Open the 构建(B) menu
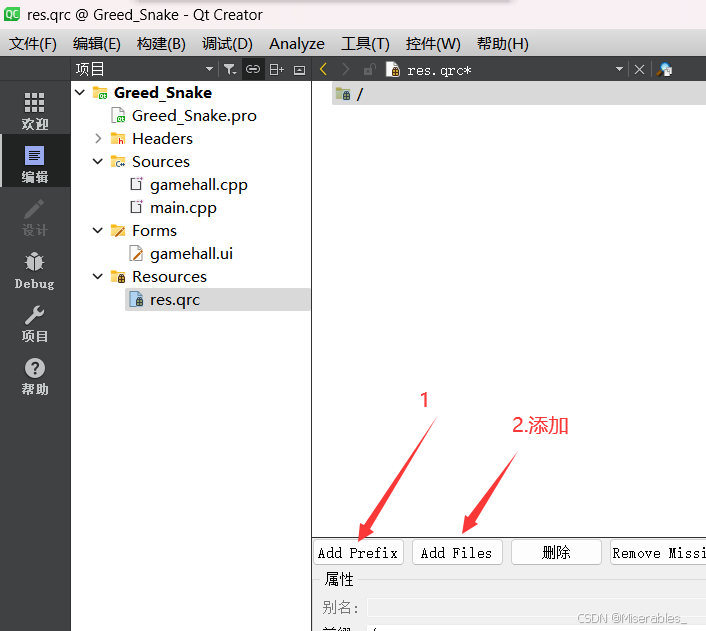This screenshot has height=631, width=706. 161,44
